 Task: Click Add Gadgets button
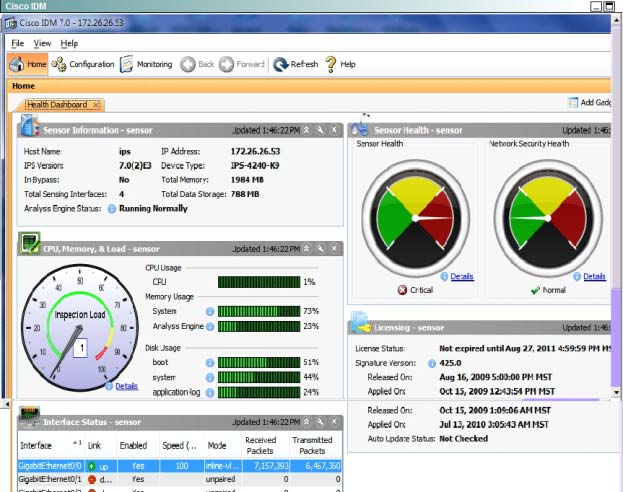point(590,103)
